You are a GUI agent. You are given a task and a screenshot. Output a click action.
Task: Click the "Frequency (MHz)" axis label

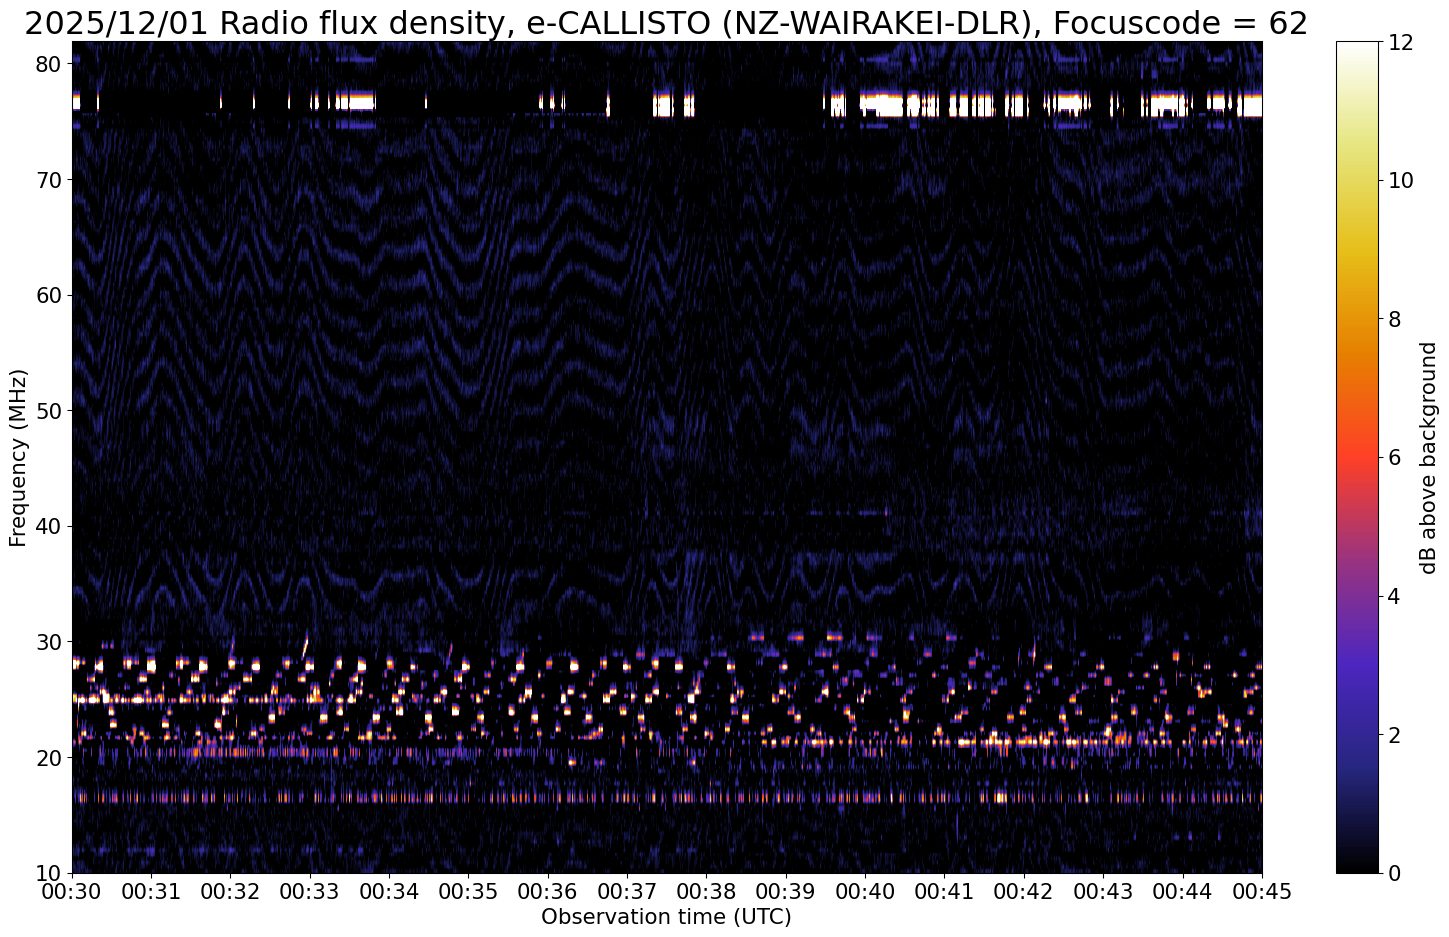point(18,457)
